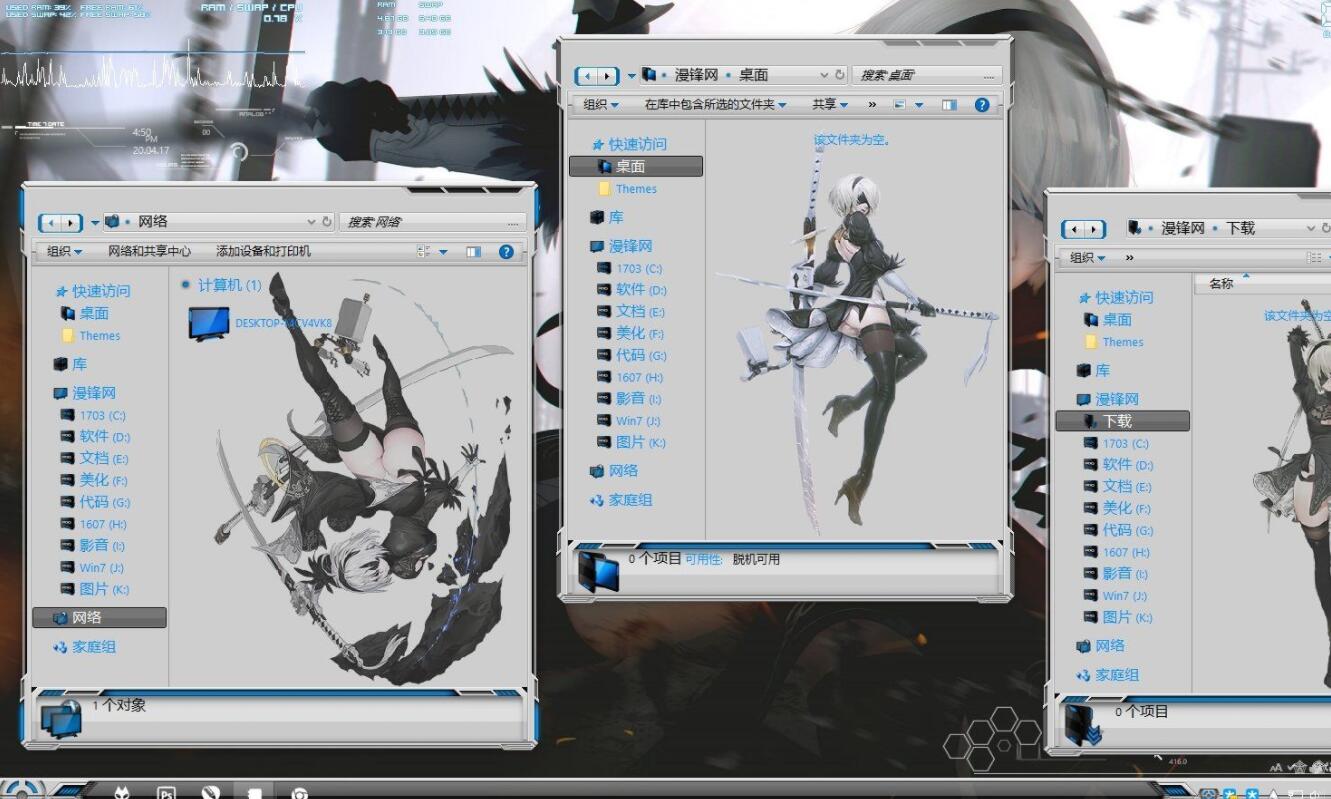Select 代码 (G:) drive in 桌面 window
The width and height of the screenshot is (1331, 799).
click(x=631, y=356)
